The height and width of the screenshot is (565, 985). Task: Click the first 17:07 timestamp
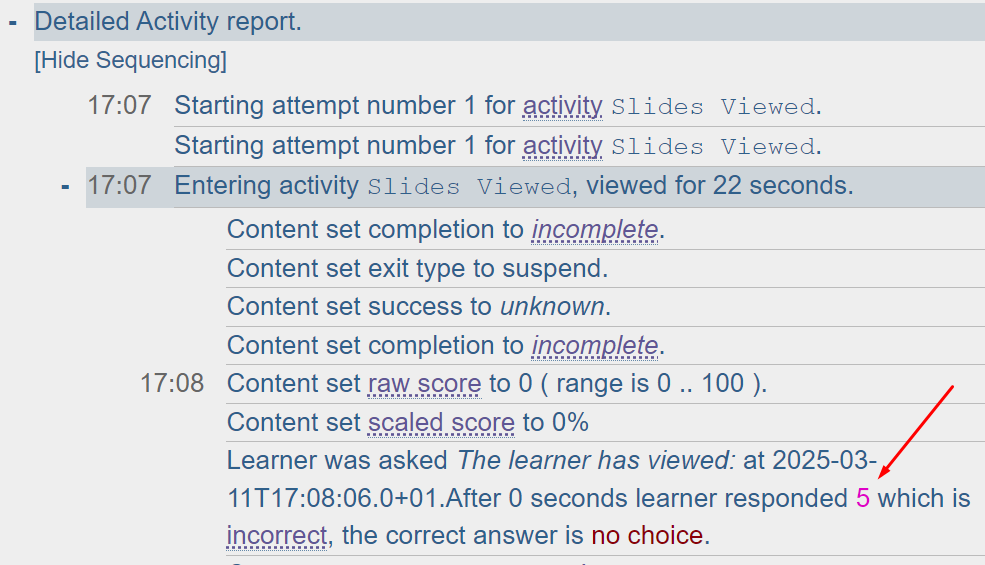pos(119,106)
